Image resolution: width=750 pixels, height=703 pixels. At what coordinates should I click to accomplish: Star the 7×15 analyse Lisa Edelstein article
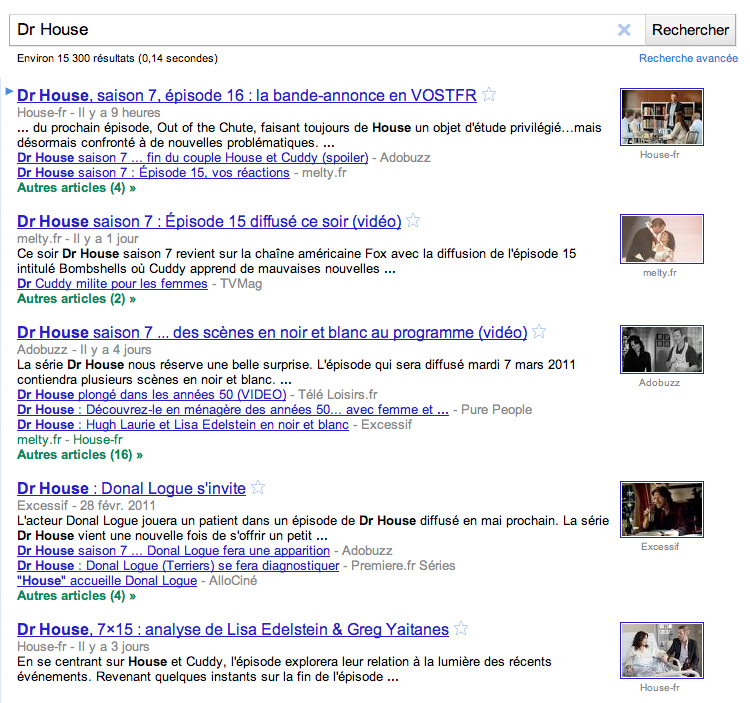coord(461,628)
